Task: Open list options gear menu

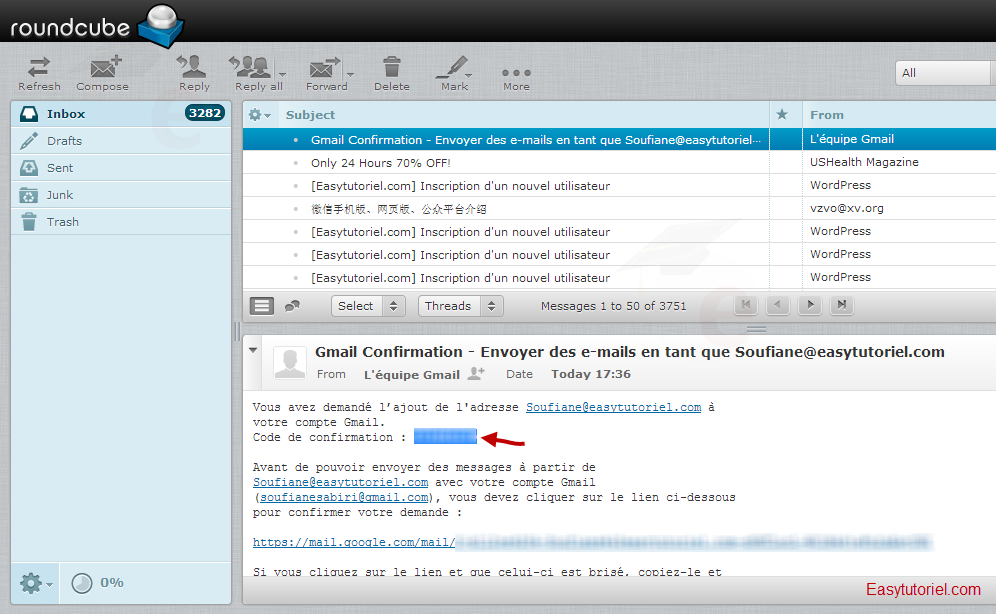Action: (259, 115)
